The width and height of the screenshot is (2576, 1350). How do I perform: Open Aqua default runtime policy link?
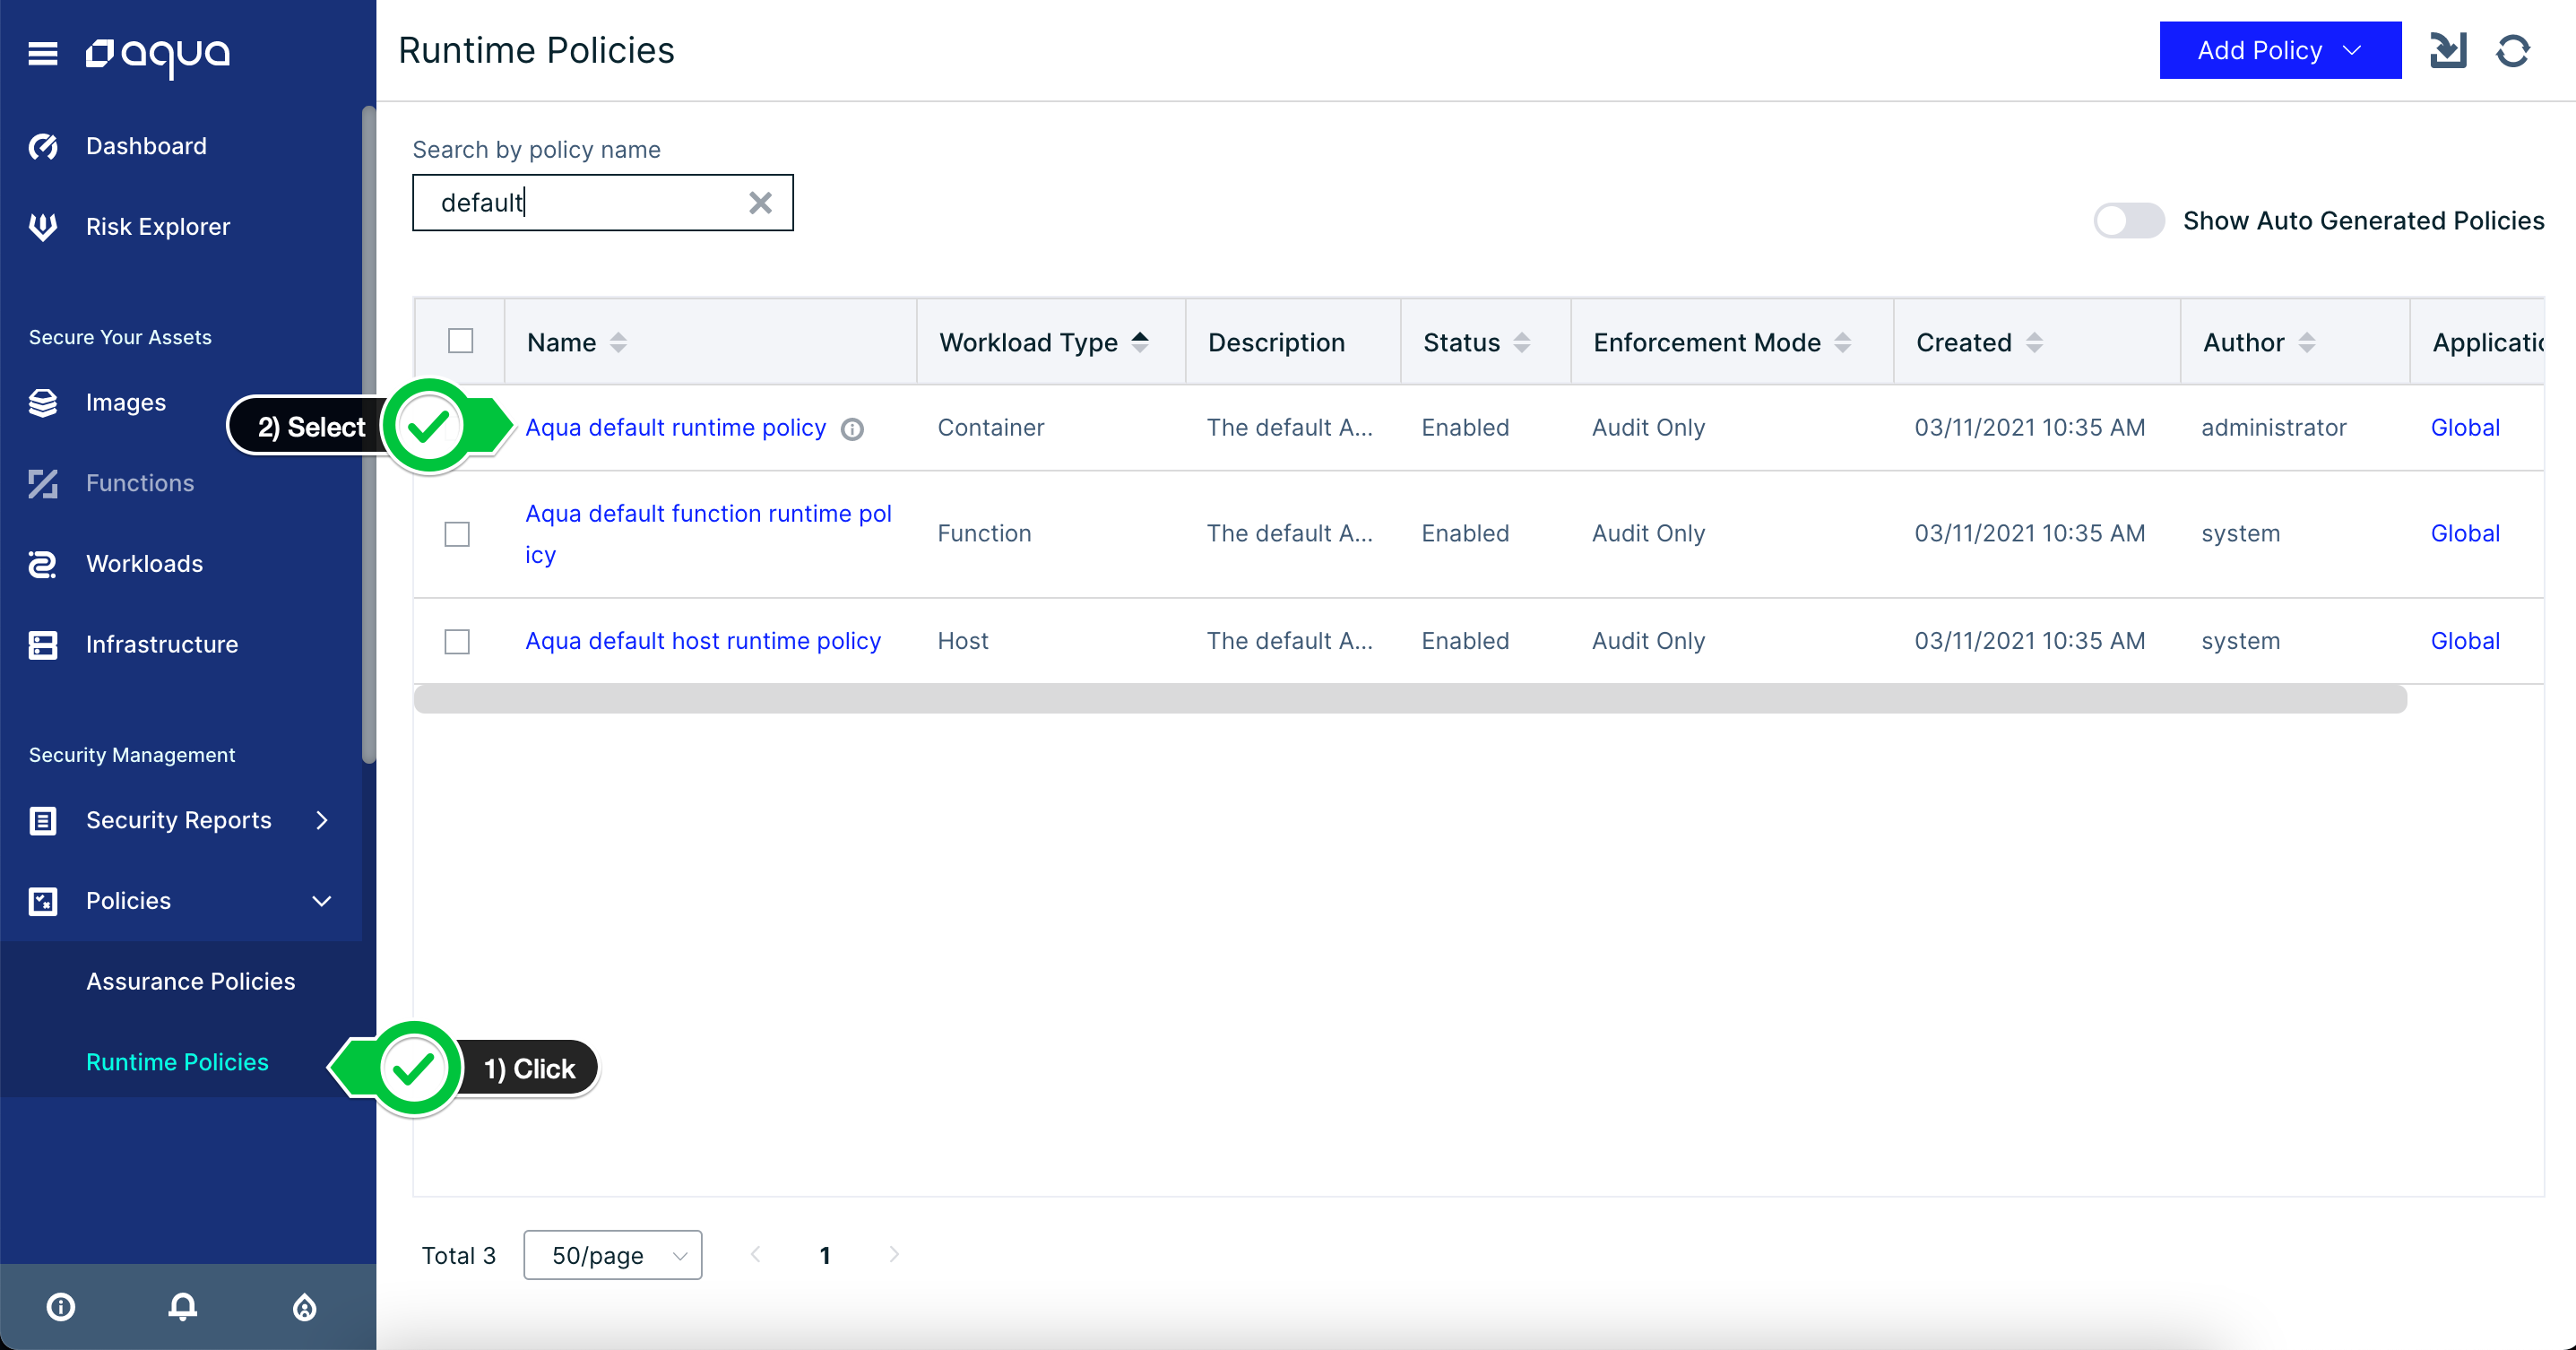pyautogui.click(x=676, y=428)
